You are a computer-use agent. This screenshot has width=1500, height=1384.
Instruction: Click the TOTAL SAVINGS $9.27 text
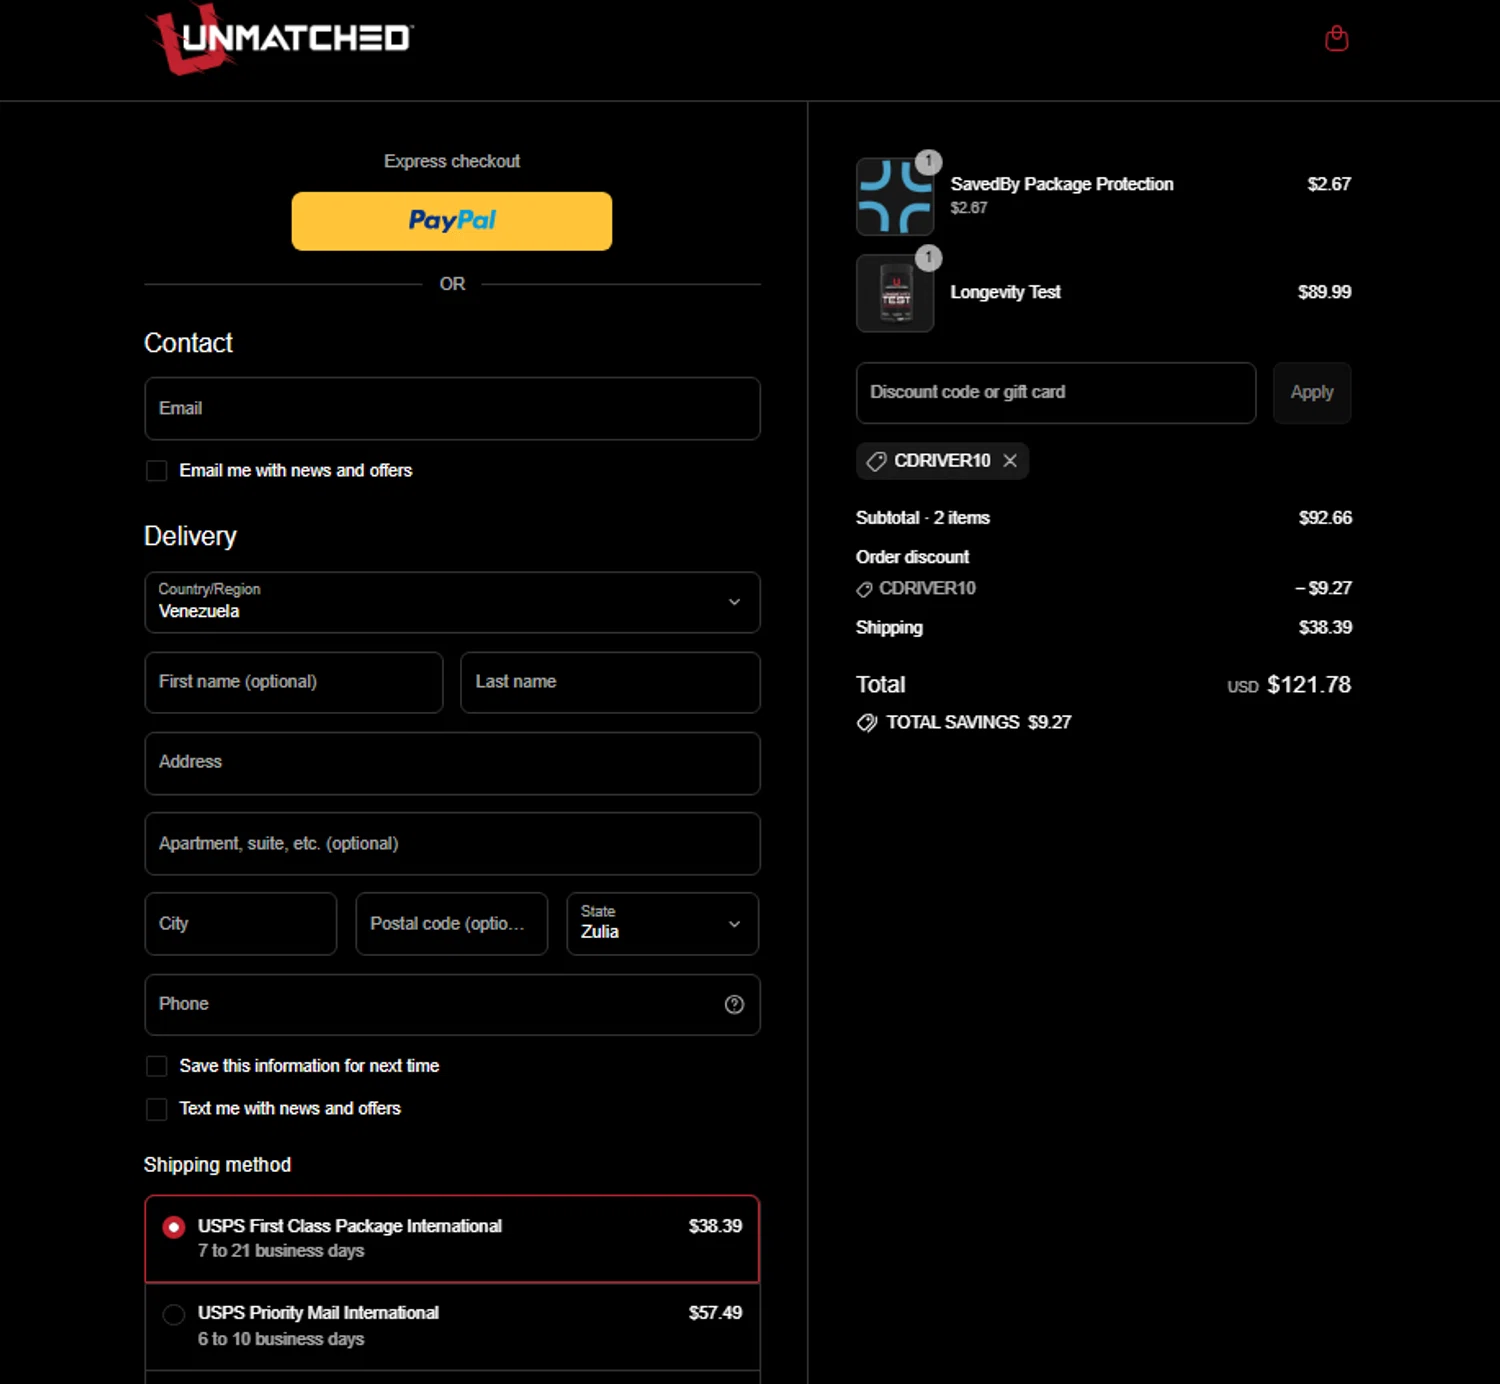point(979,723)
